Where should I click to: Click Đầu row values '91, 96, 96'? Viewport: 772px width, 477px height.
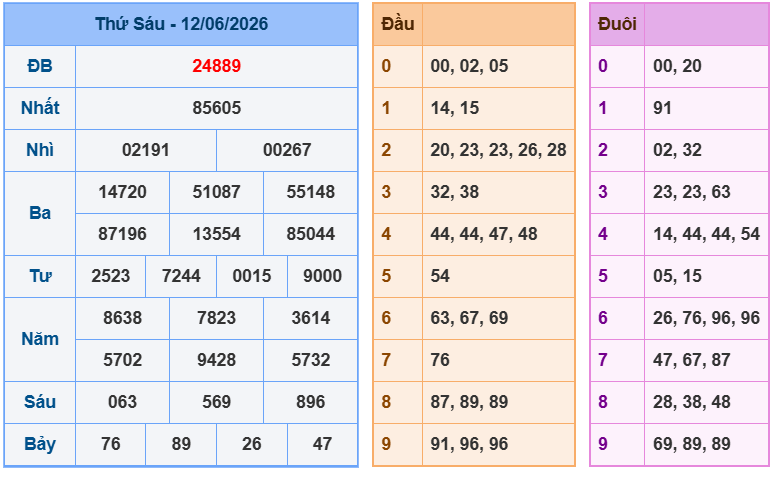point(469,444)
